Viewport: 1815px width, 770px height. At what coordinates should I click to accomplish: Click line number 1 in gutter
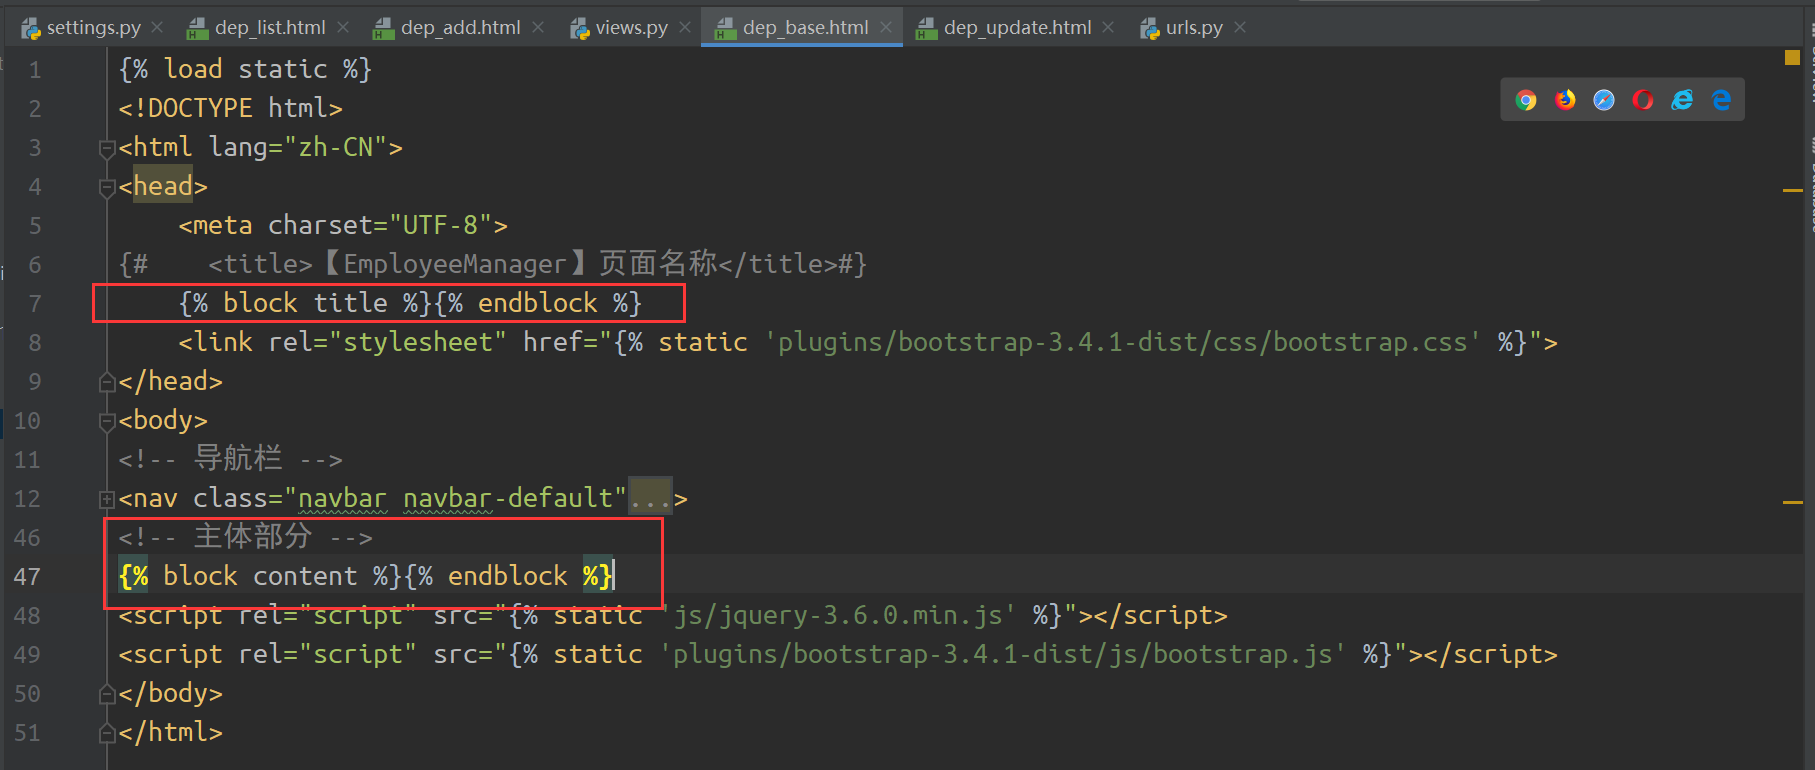click(35, 70)
